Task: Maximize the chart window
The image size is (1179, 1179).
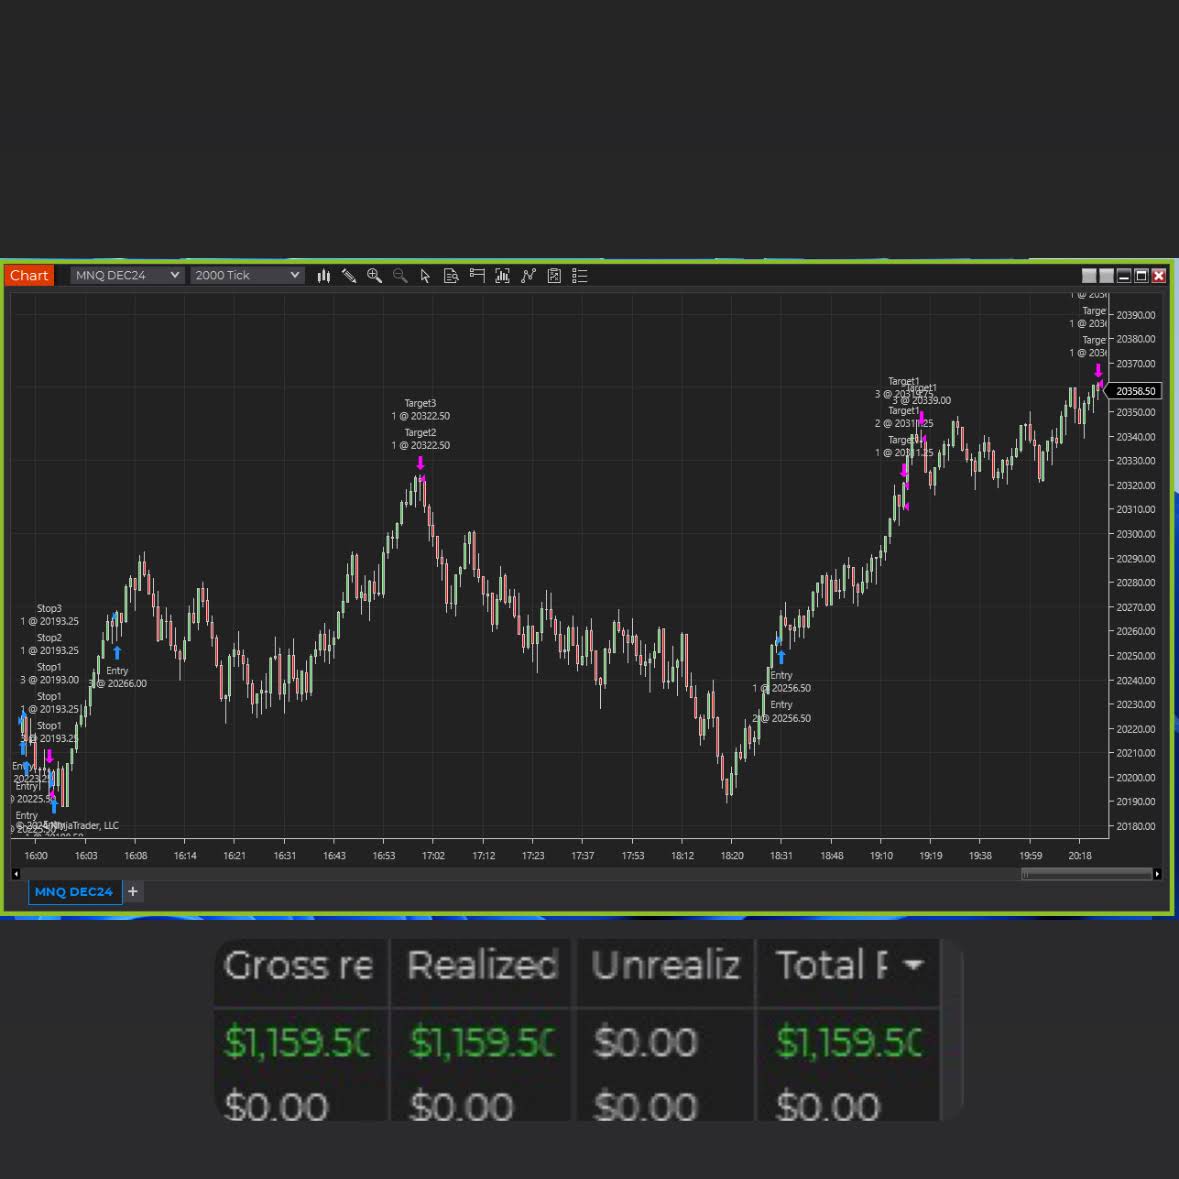Action: coord(1141,276)
